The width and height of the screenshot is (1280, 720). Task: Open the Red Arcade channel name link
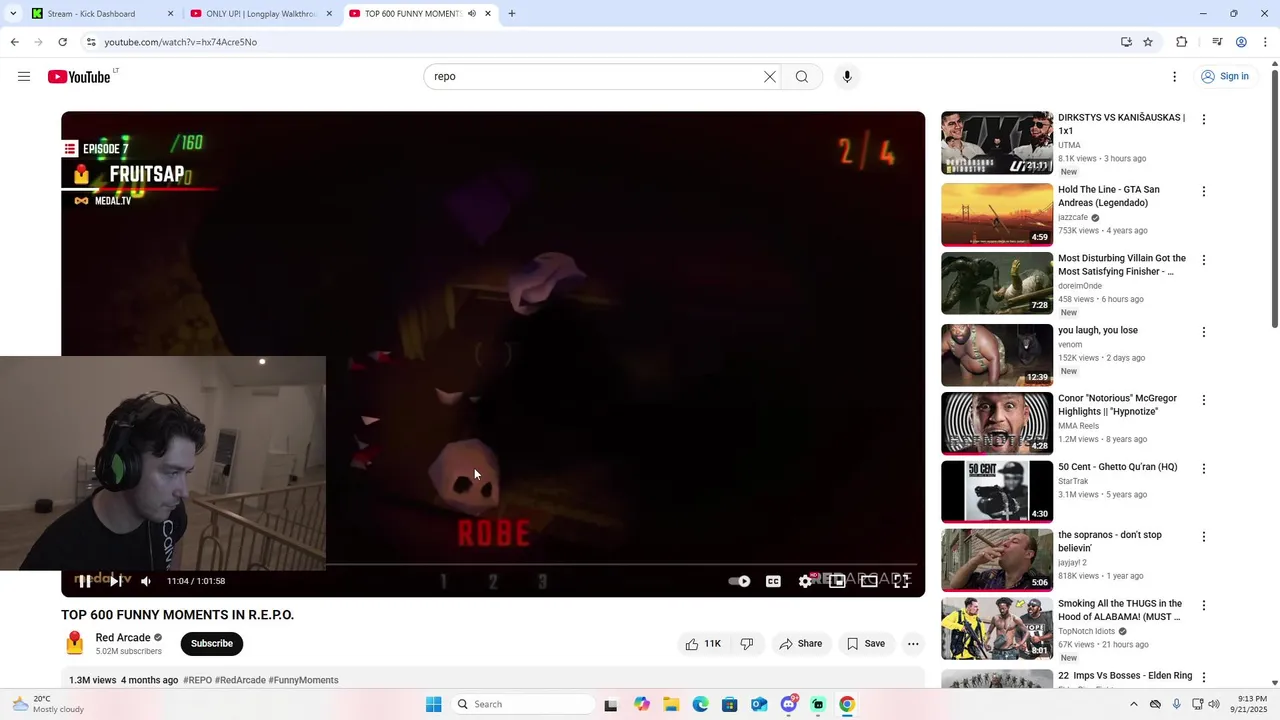pyautogui.click(x=123, y=638)
